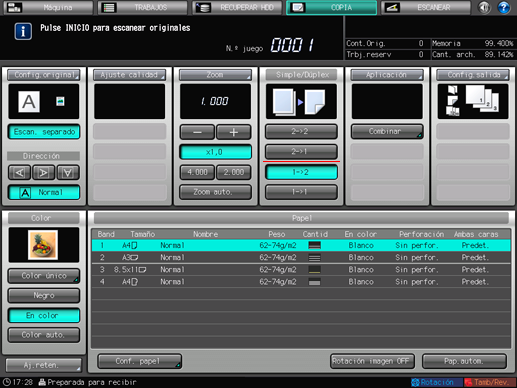
Task: Open Conf. papel settings
Action: tap(140, 361)
